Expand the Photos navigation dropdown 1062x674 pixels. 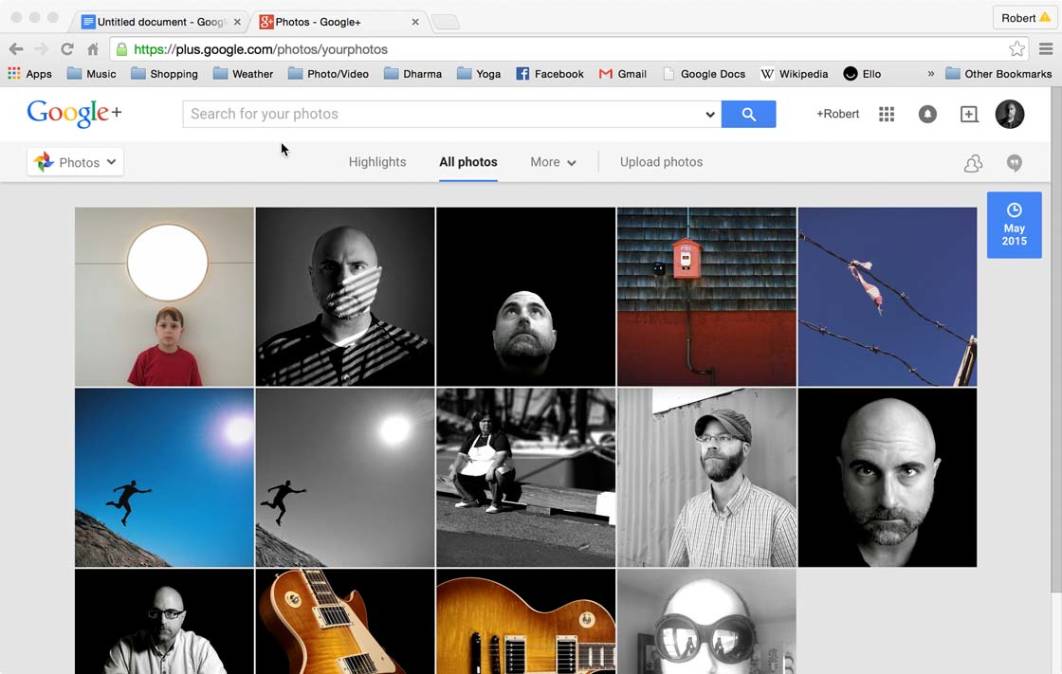[x=76, y=162]
